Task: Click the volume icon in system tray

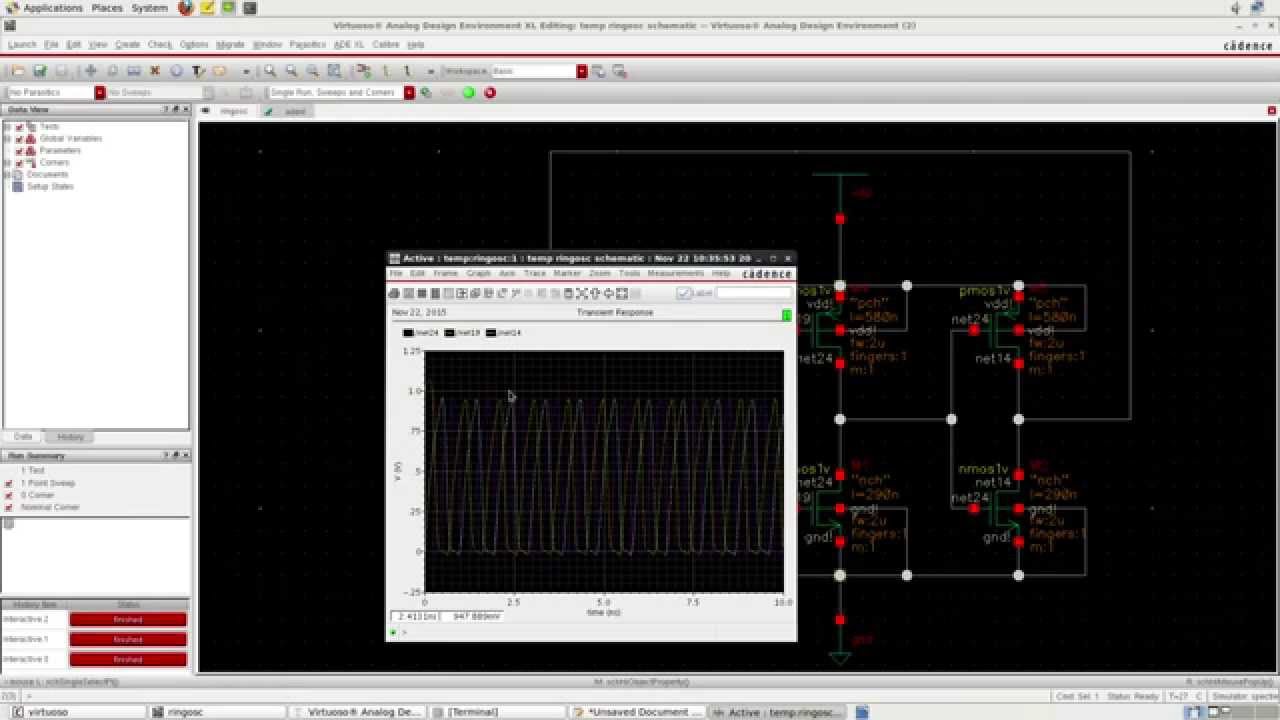Action: [x=1236, y=8]
